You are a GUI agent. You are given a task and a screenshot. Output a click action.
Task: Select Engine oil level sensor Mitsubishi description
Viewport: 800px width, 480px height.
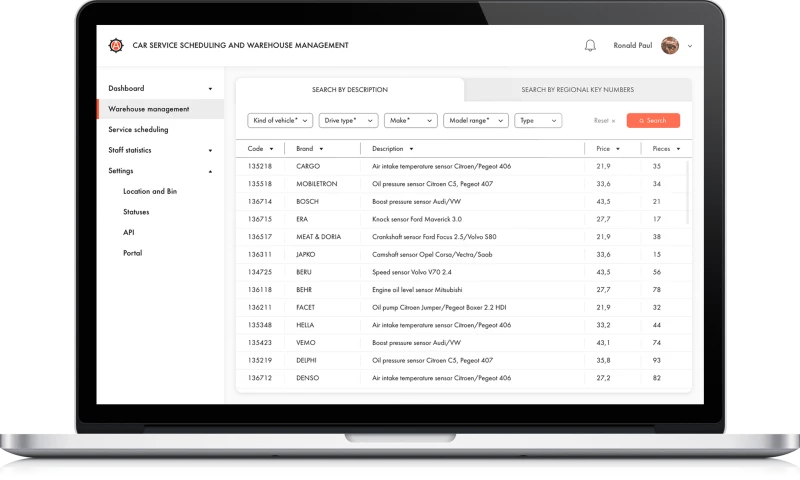click(x=417, y=290)
